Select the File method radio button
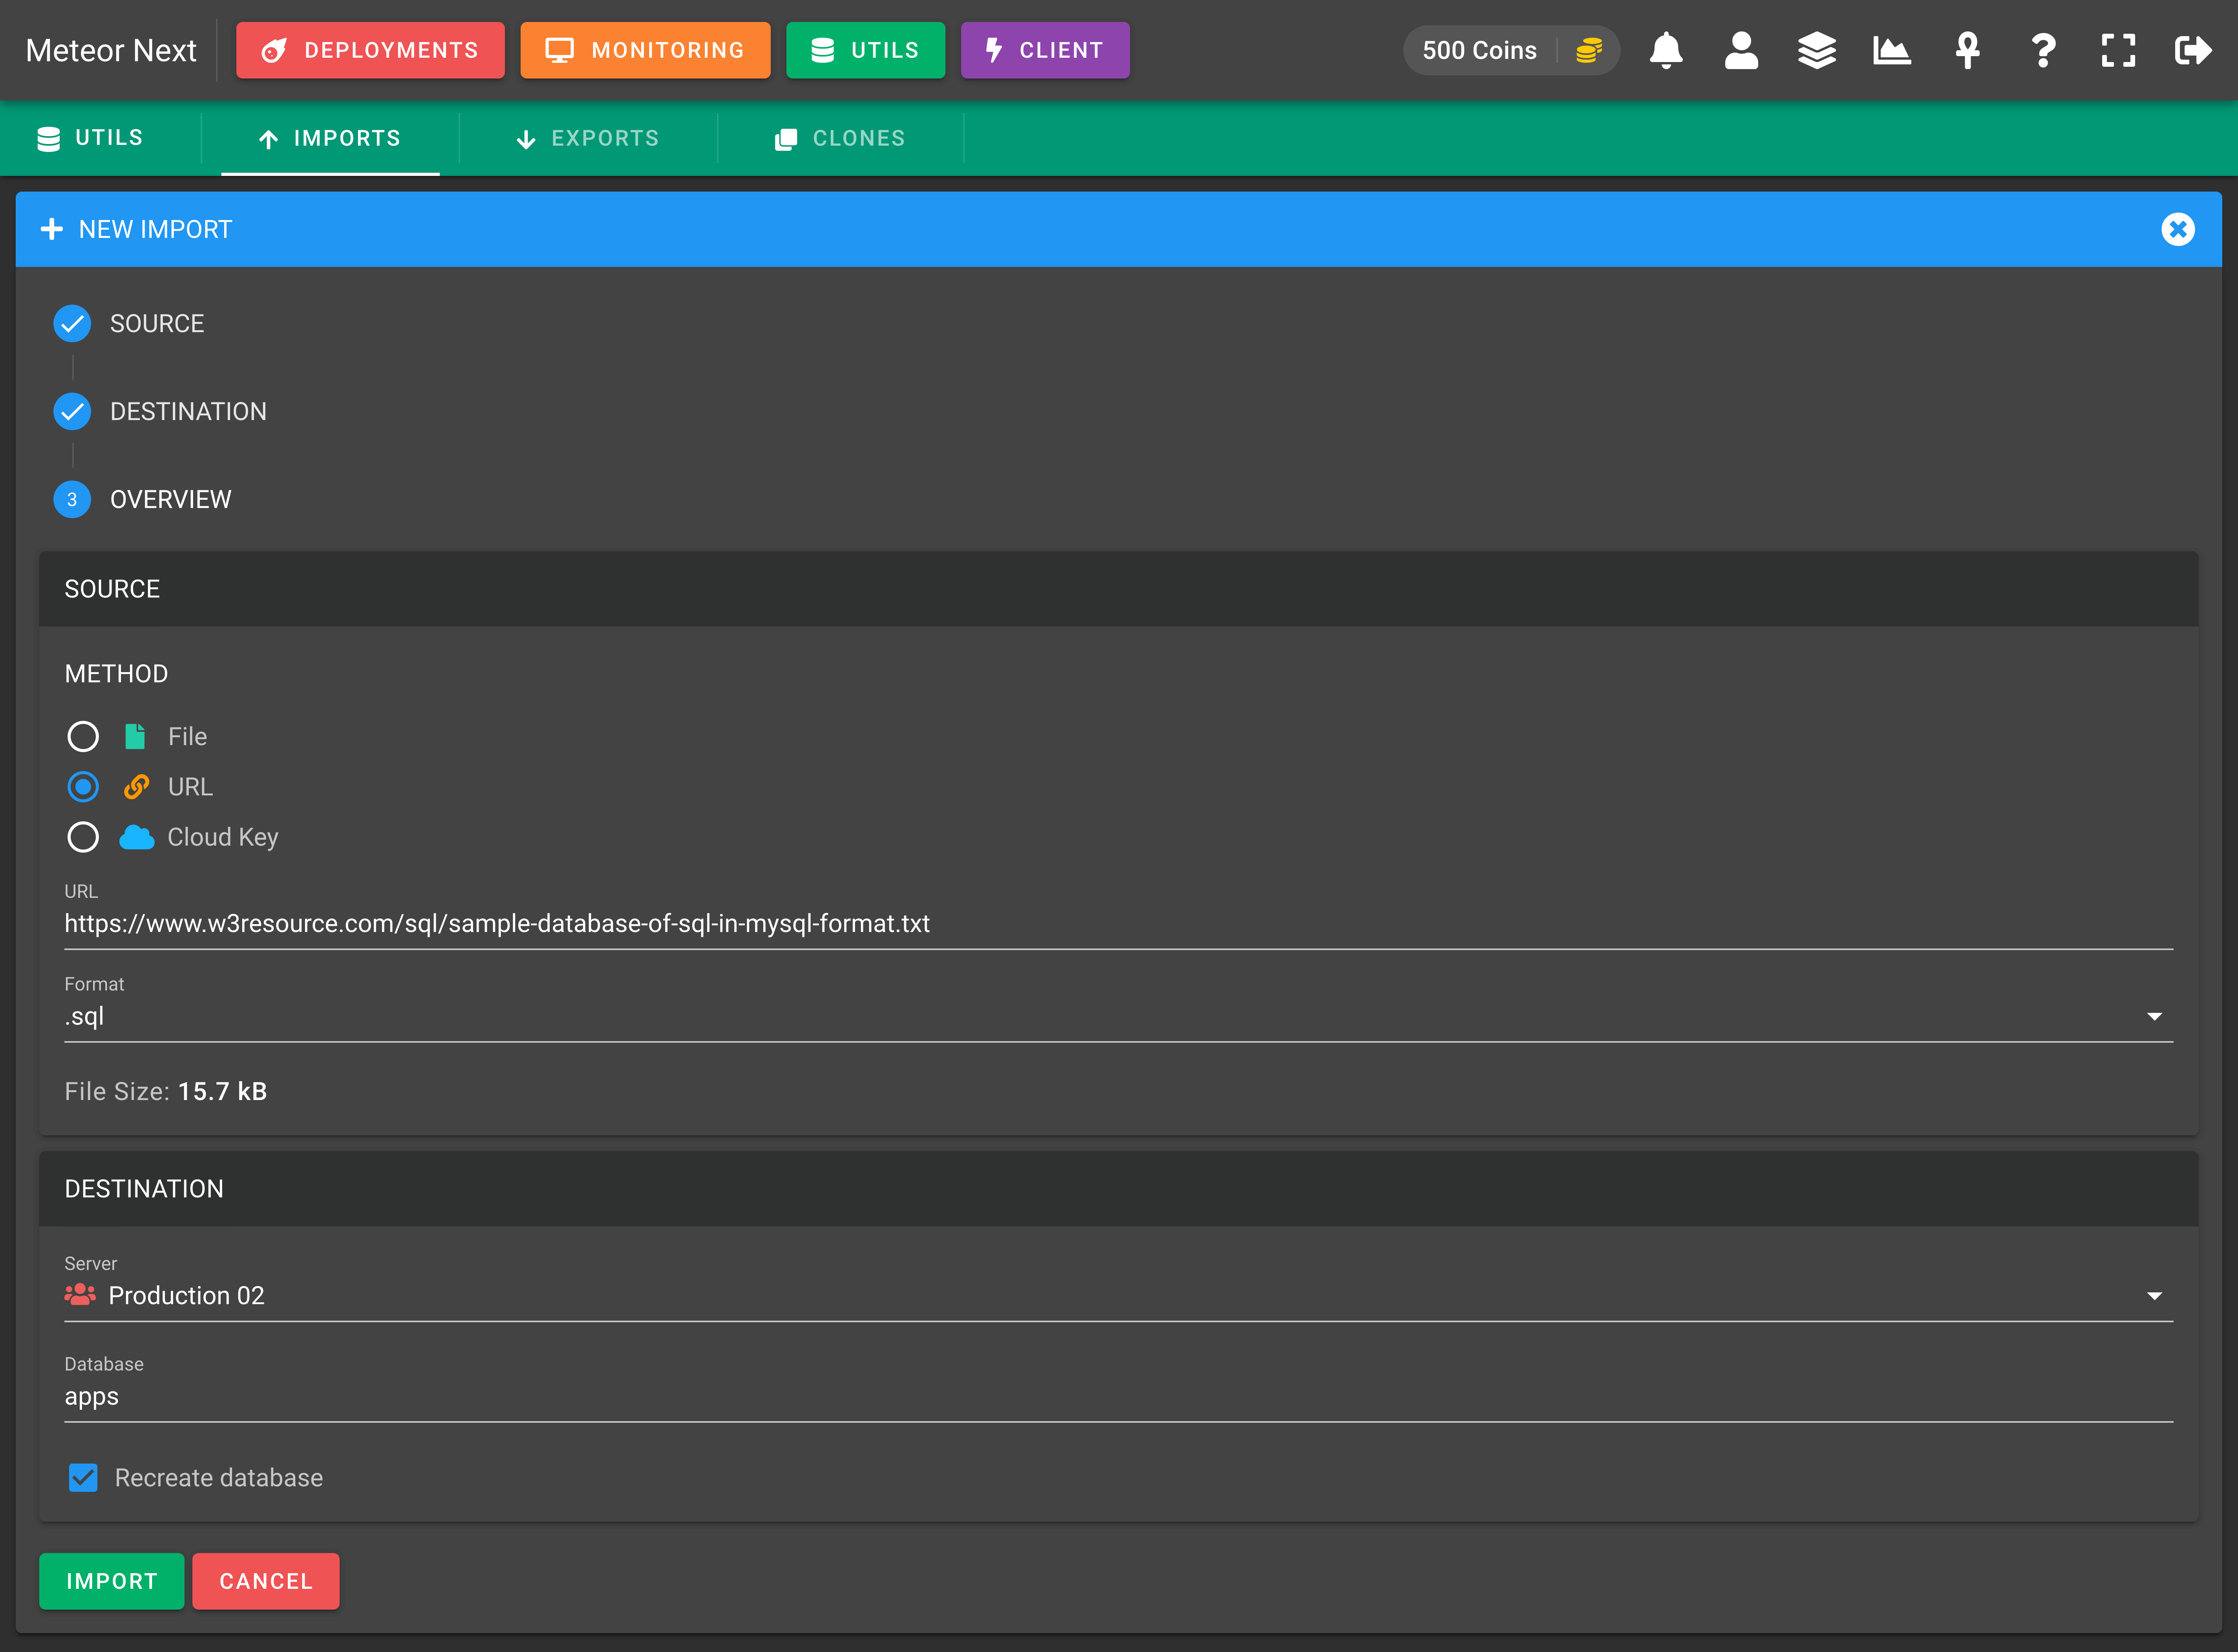This screenshot has width=2238, height=1652. [x=83, y=736]
